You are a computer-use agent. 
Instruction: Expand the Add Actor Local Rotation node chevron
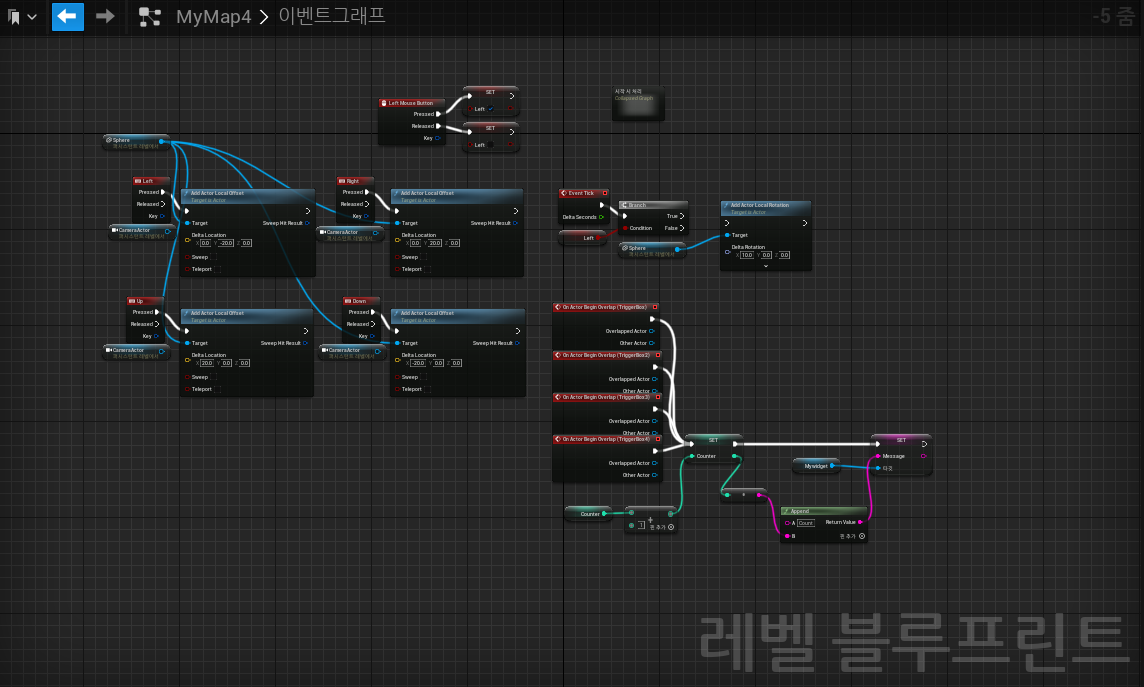[765, 266]
